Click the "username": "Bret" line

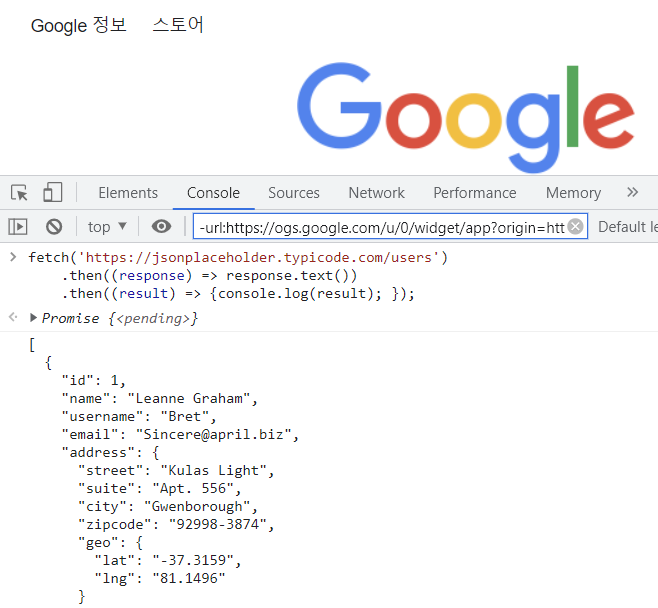(138, 417)
